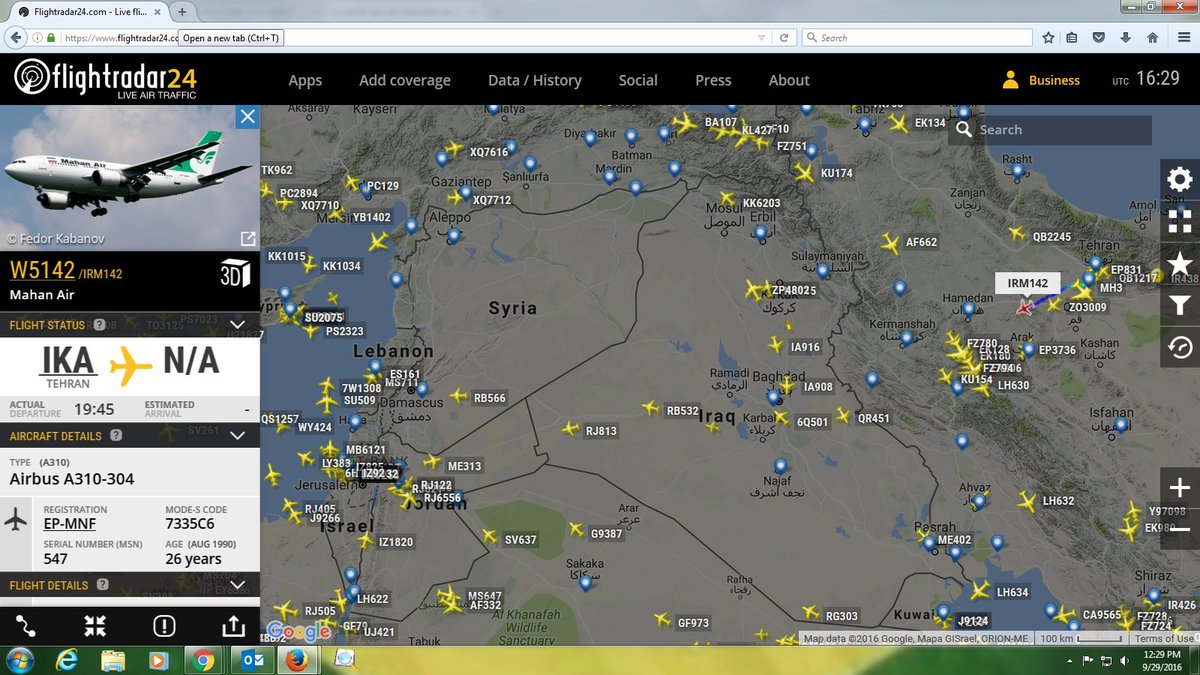Select flight RB532 plane on map
The height and width of the screenshot is (675, 1200).
651,408
